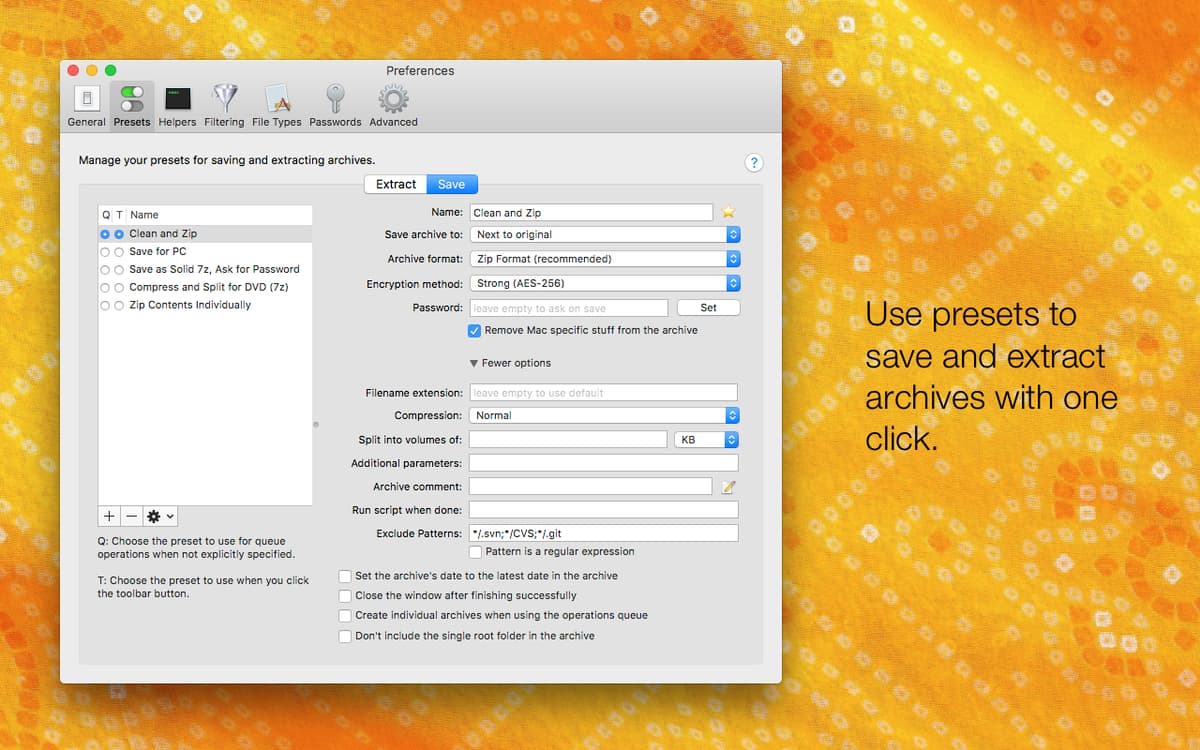Click the help question mark button
The height and width of the screenshot is (750, 1200).
[754, 162]
